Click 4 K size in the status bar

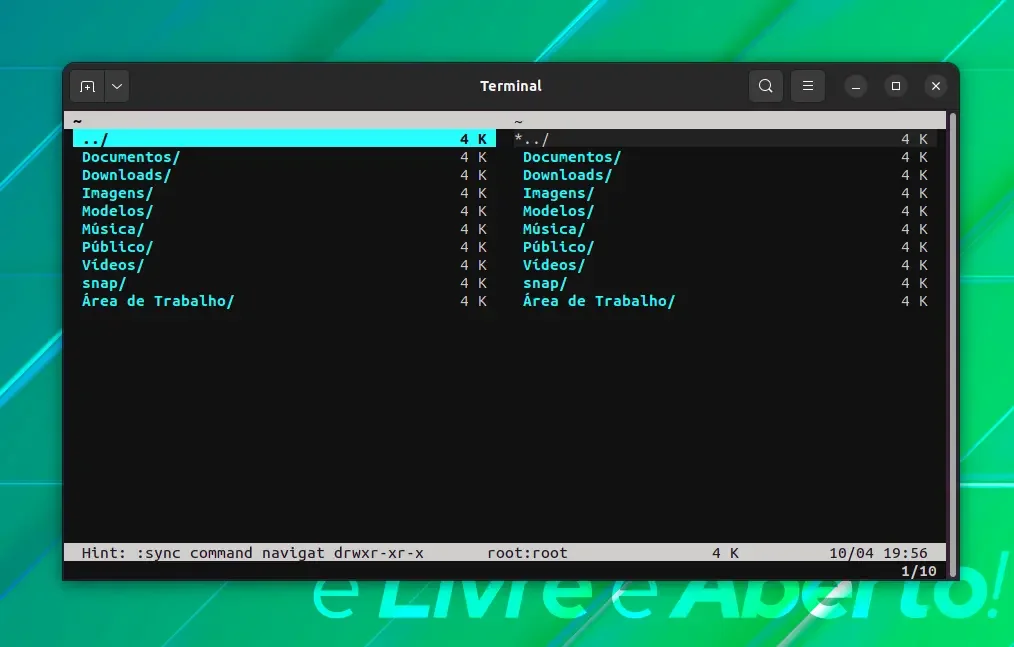[x=725, y=553]
